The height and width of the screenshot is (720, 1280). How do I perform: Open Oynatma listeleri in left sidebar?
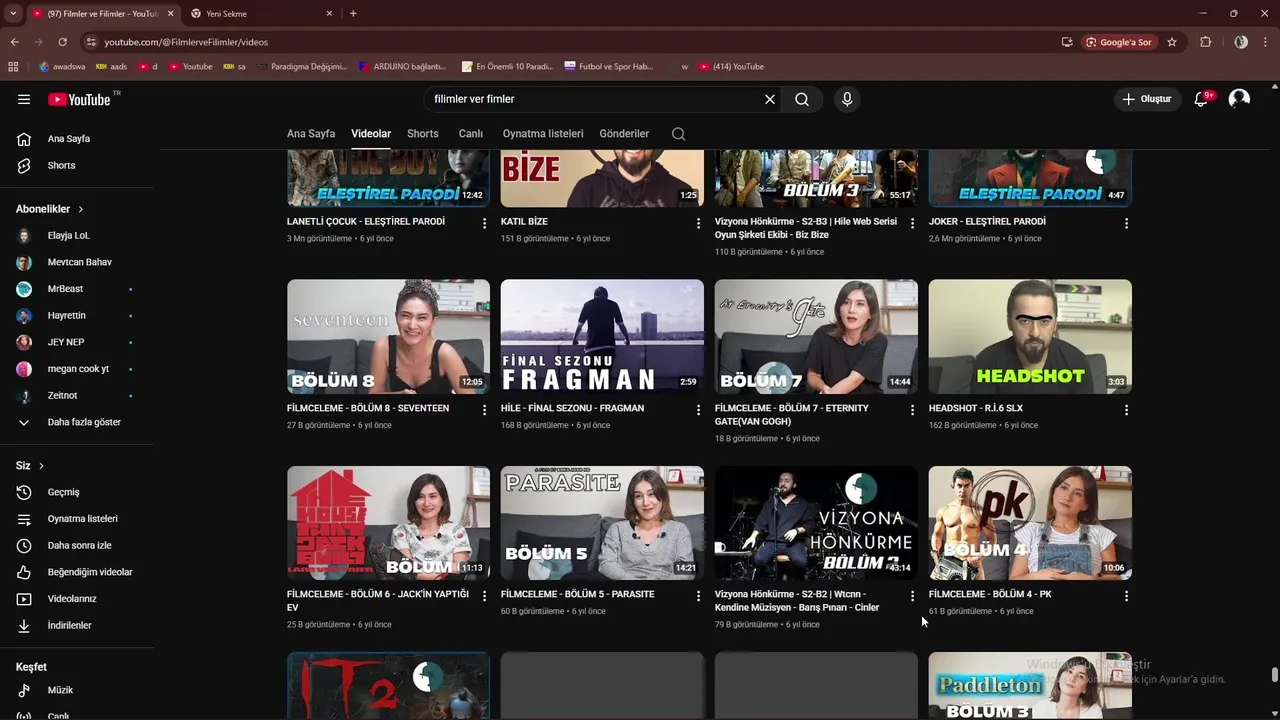(x=80, y=519)
